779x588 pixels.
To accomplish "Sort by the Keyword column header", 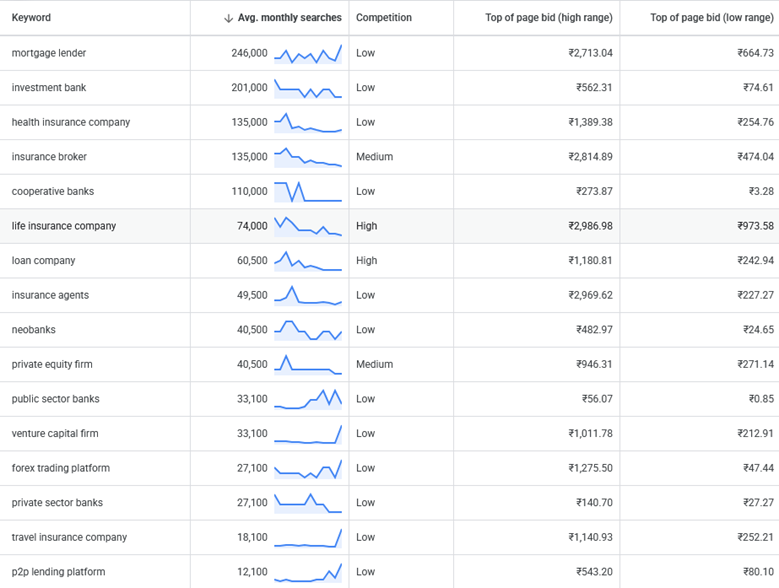I will click(31, 18).
